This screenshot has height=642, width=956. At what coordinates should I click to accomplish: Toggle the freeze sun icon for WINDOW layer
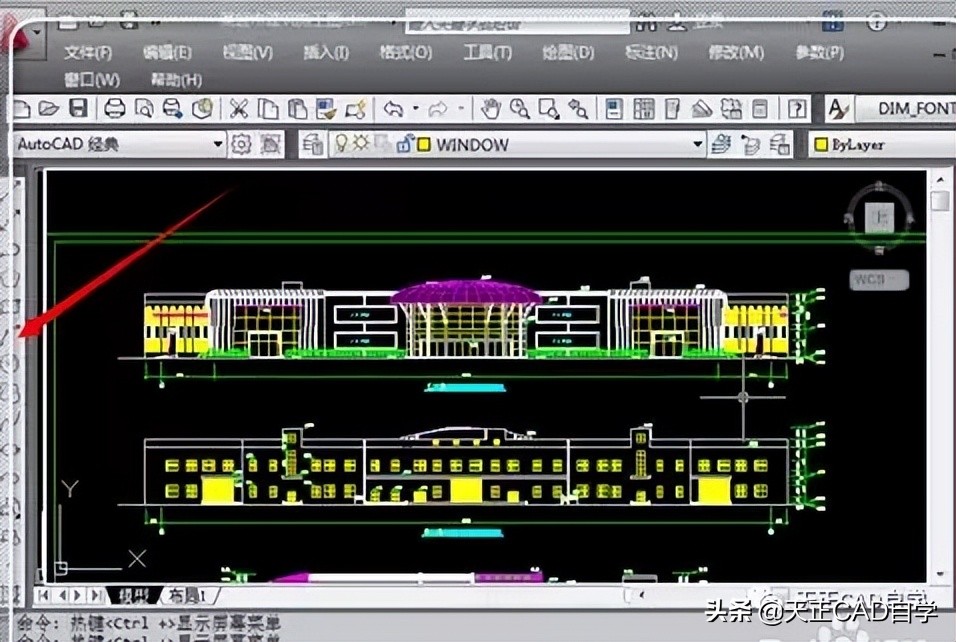(358, 143)
